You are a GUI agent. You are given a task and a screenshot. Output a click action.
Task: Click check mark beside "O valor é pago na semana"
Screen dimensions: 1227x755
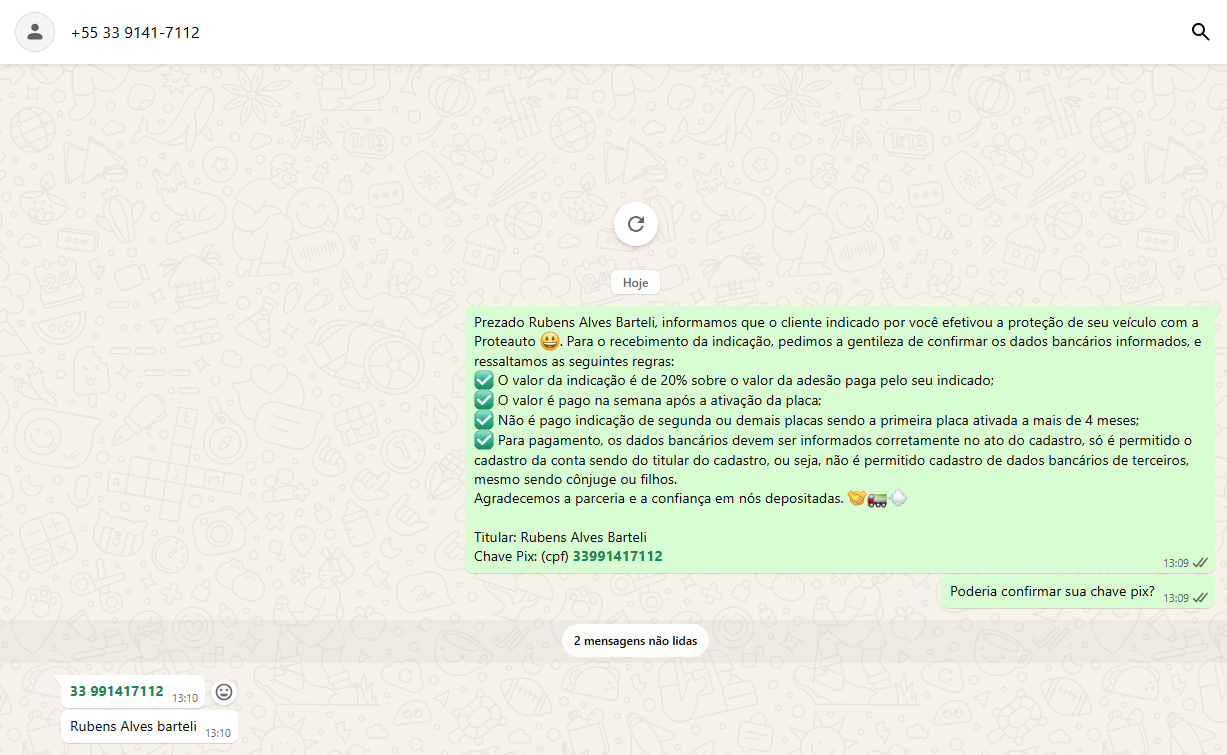[x=484, y=400]
